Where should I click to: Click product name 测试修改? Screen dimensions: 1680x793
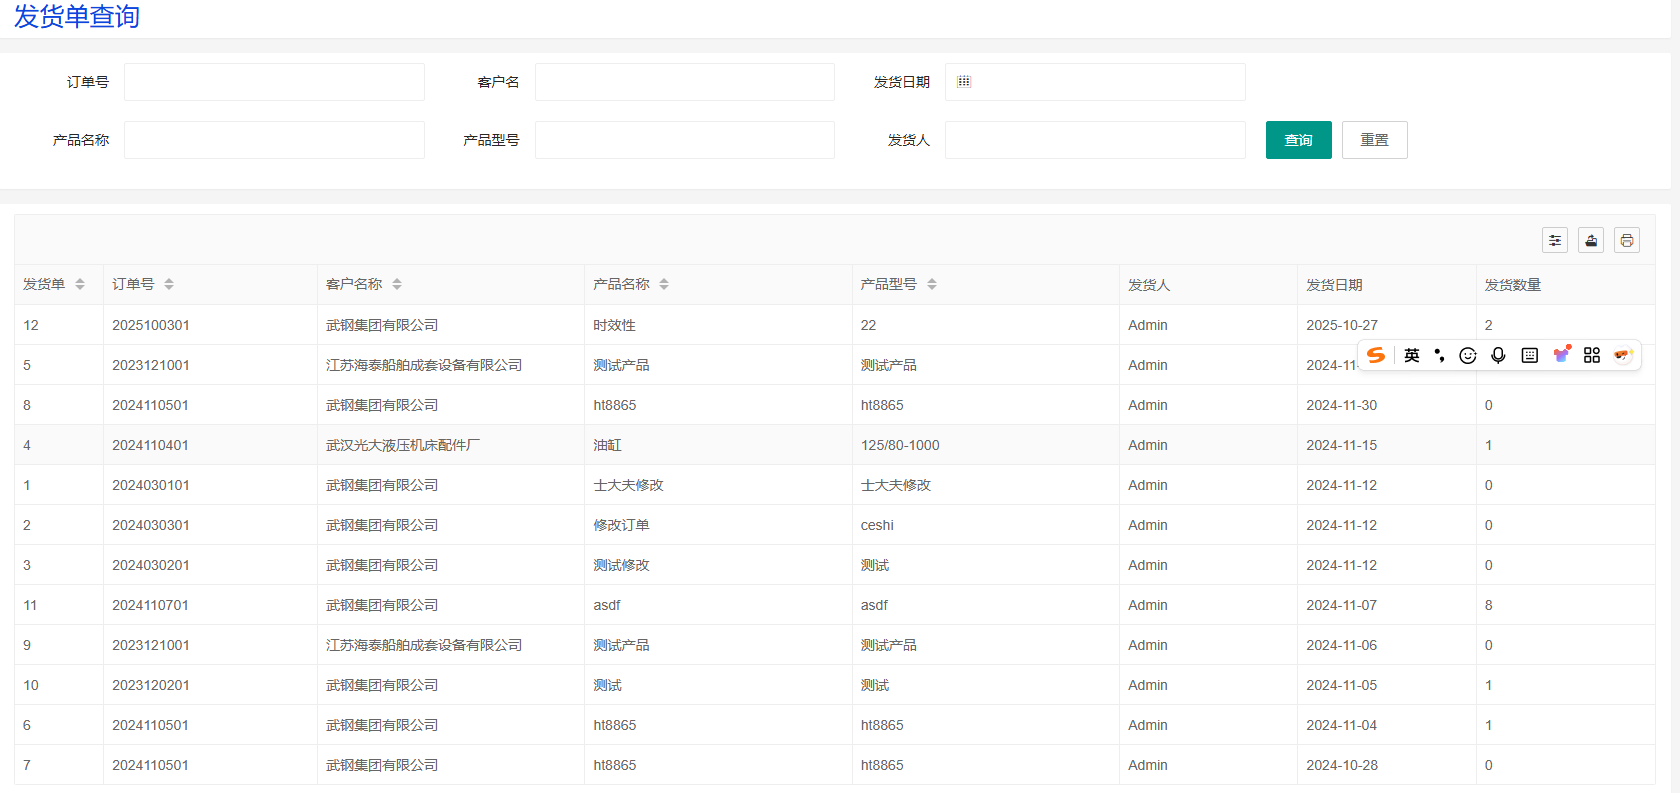tap(621, 565)
